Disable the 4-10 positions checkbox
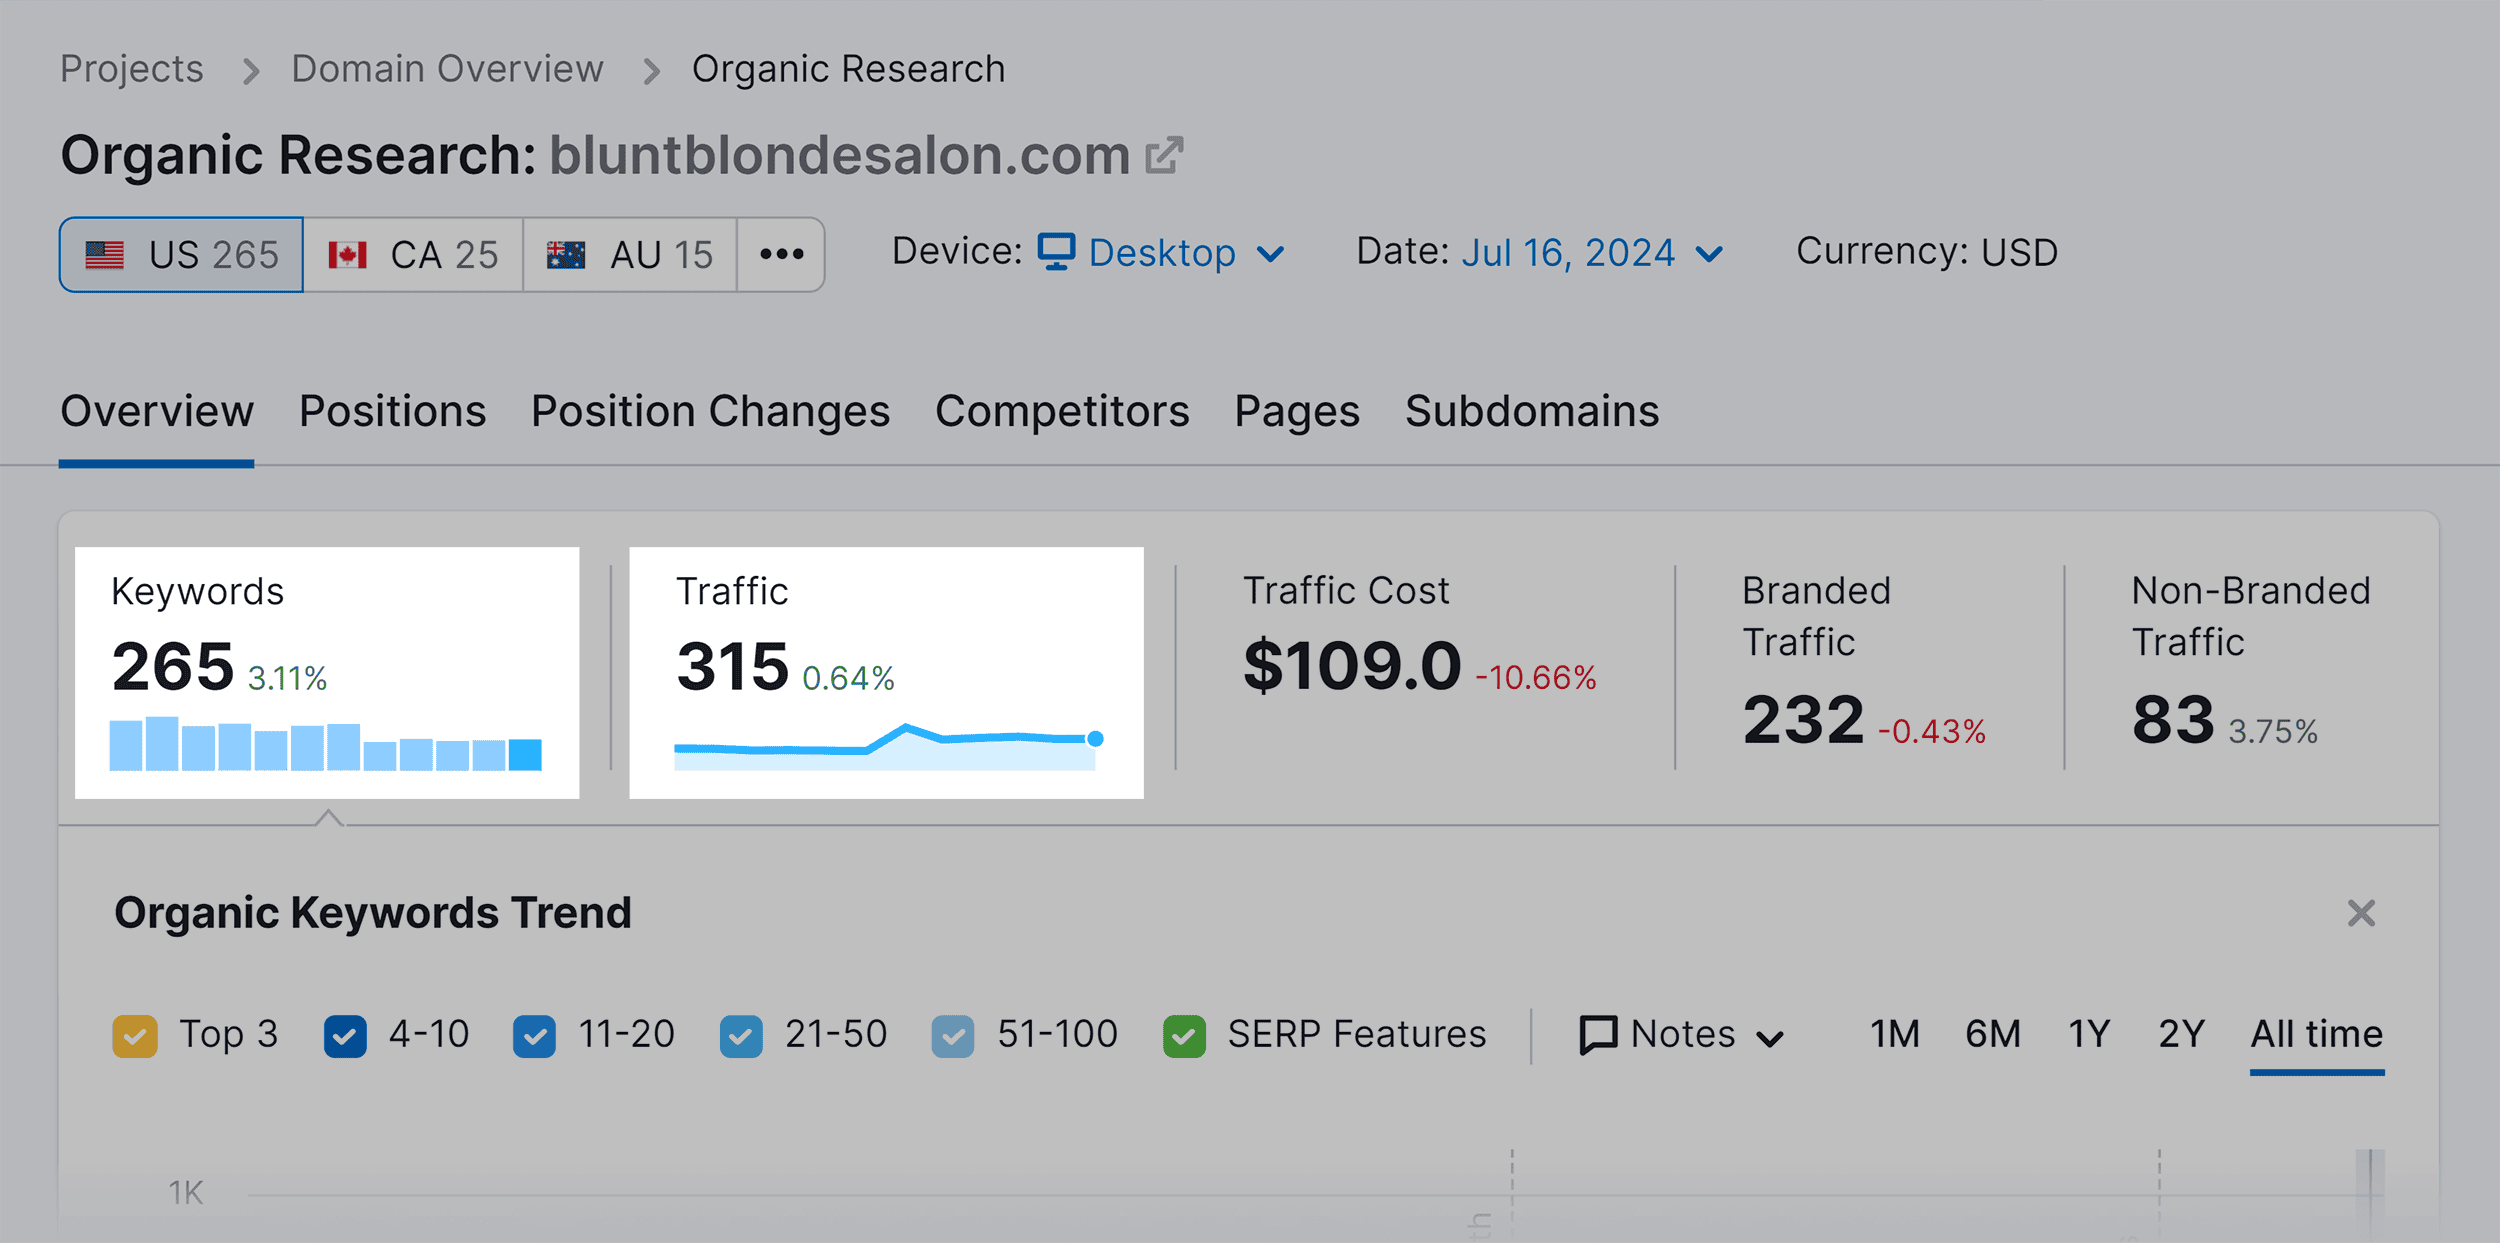Screen dimensions: 2500x1243 point(345,1035)
